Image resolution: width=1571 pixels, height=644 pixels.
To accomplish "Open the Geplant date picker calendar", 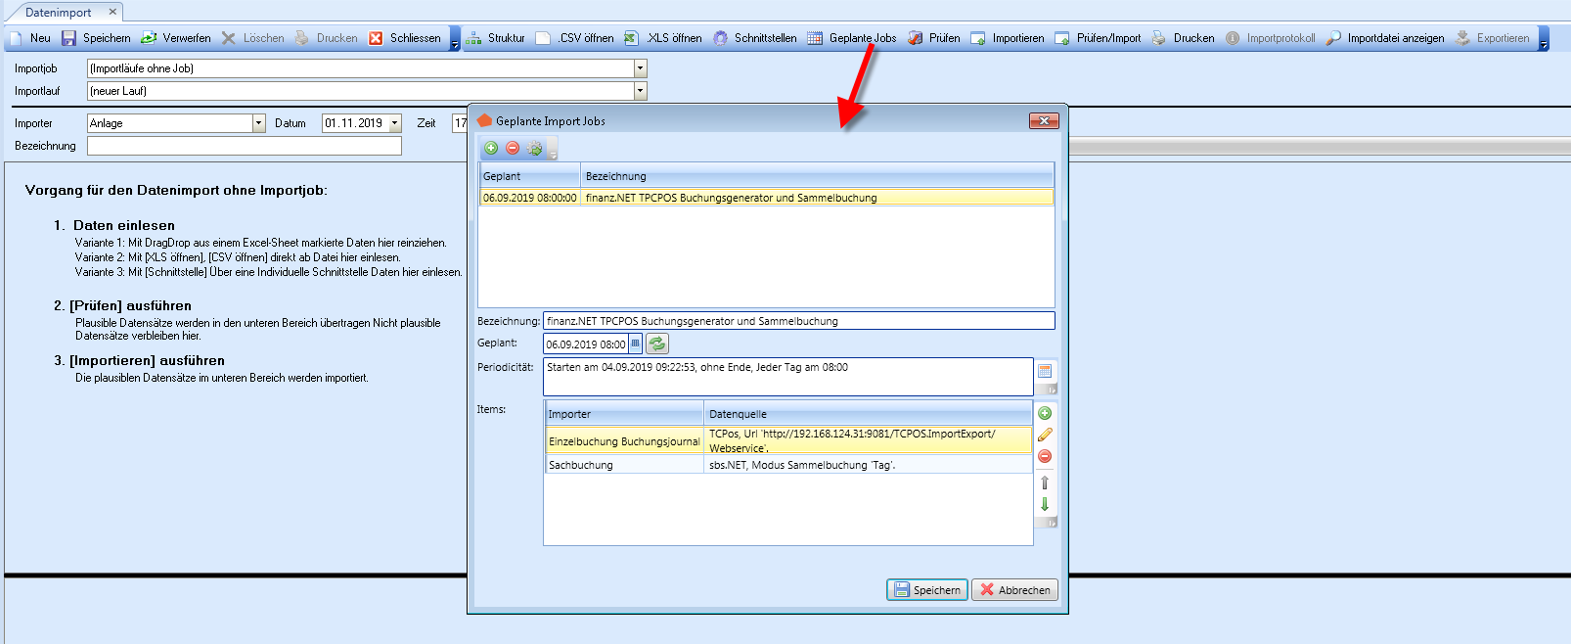I will (x=635, y=344).
